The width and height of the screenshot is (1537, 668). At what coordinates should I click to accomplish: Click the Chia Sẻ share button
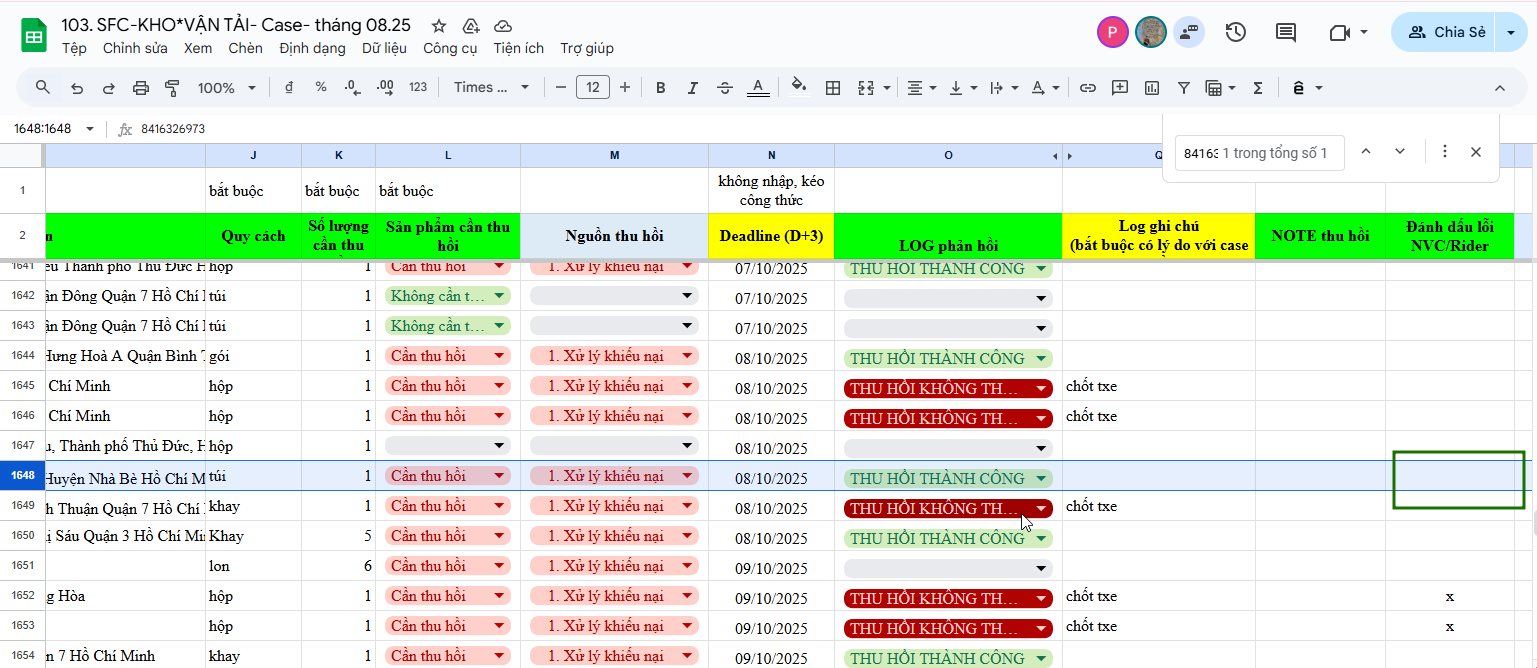pos(1445,32)
